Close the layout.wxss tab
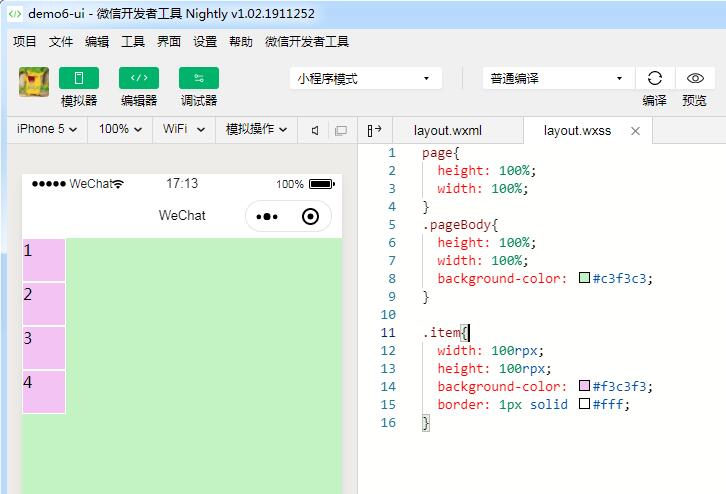Viewport: 726px width, 494px height. 635,131
